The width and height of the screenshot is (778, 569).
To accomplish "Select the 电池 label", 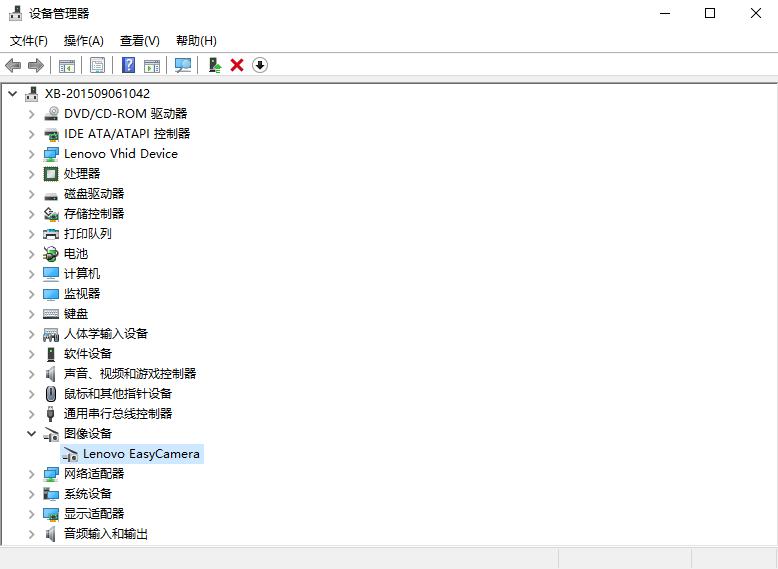I will tap(76, 253).
